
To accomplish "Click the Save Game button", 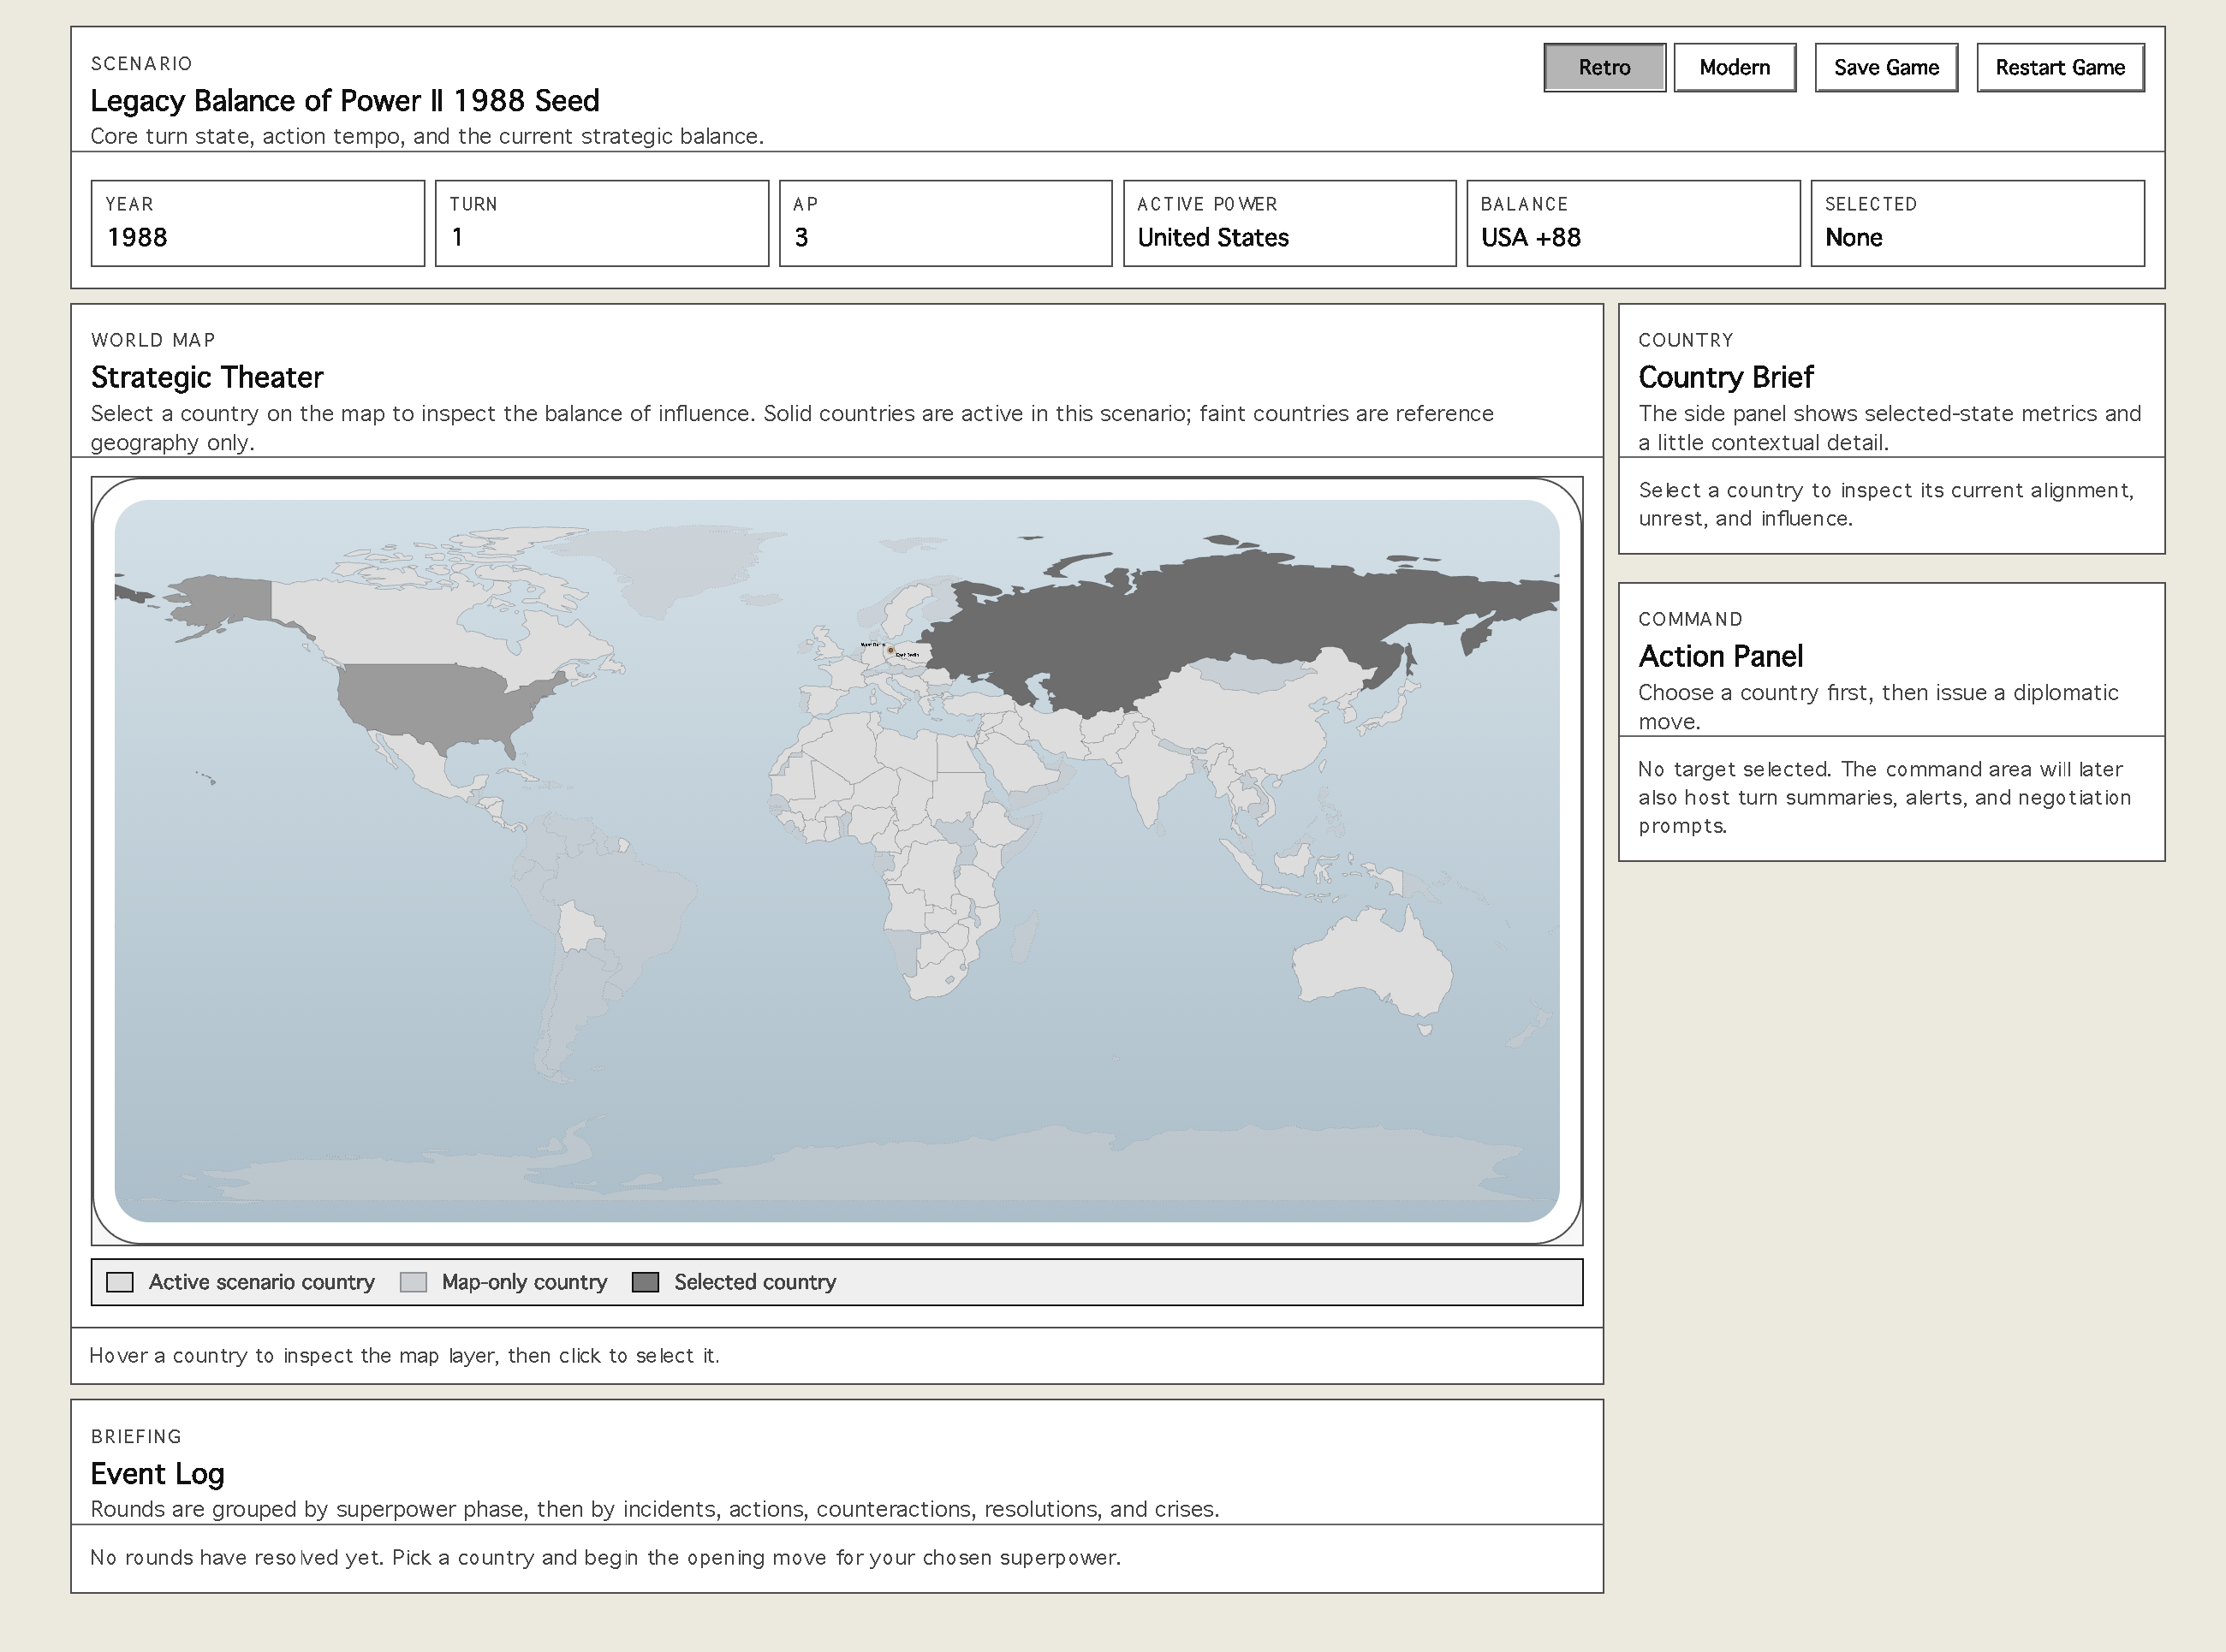I will (x=1886, y=67).
